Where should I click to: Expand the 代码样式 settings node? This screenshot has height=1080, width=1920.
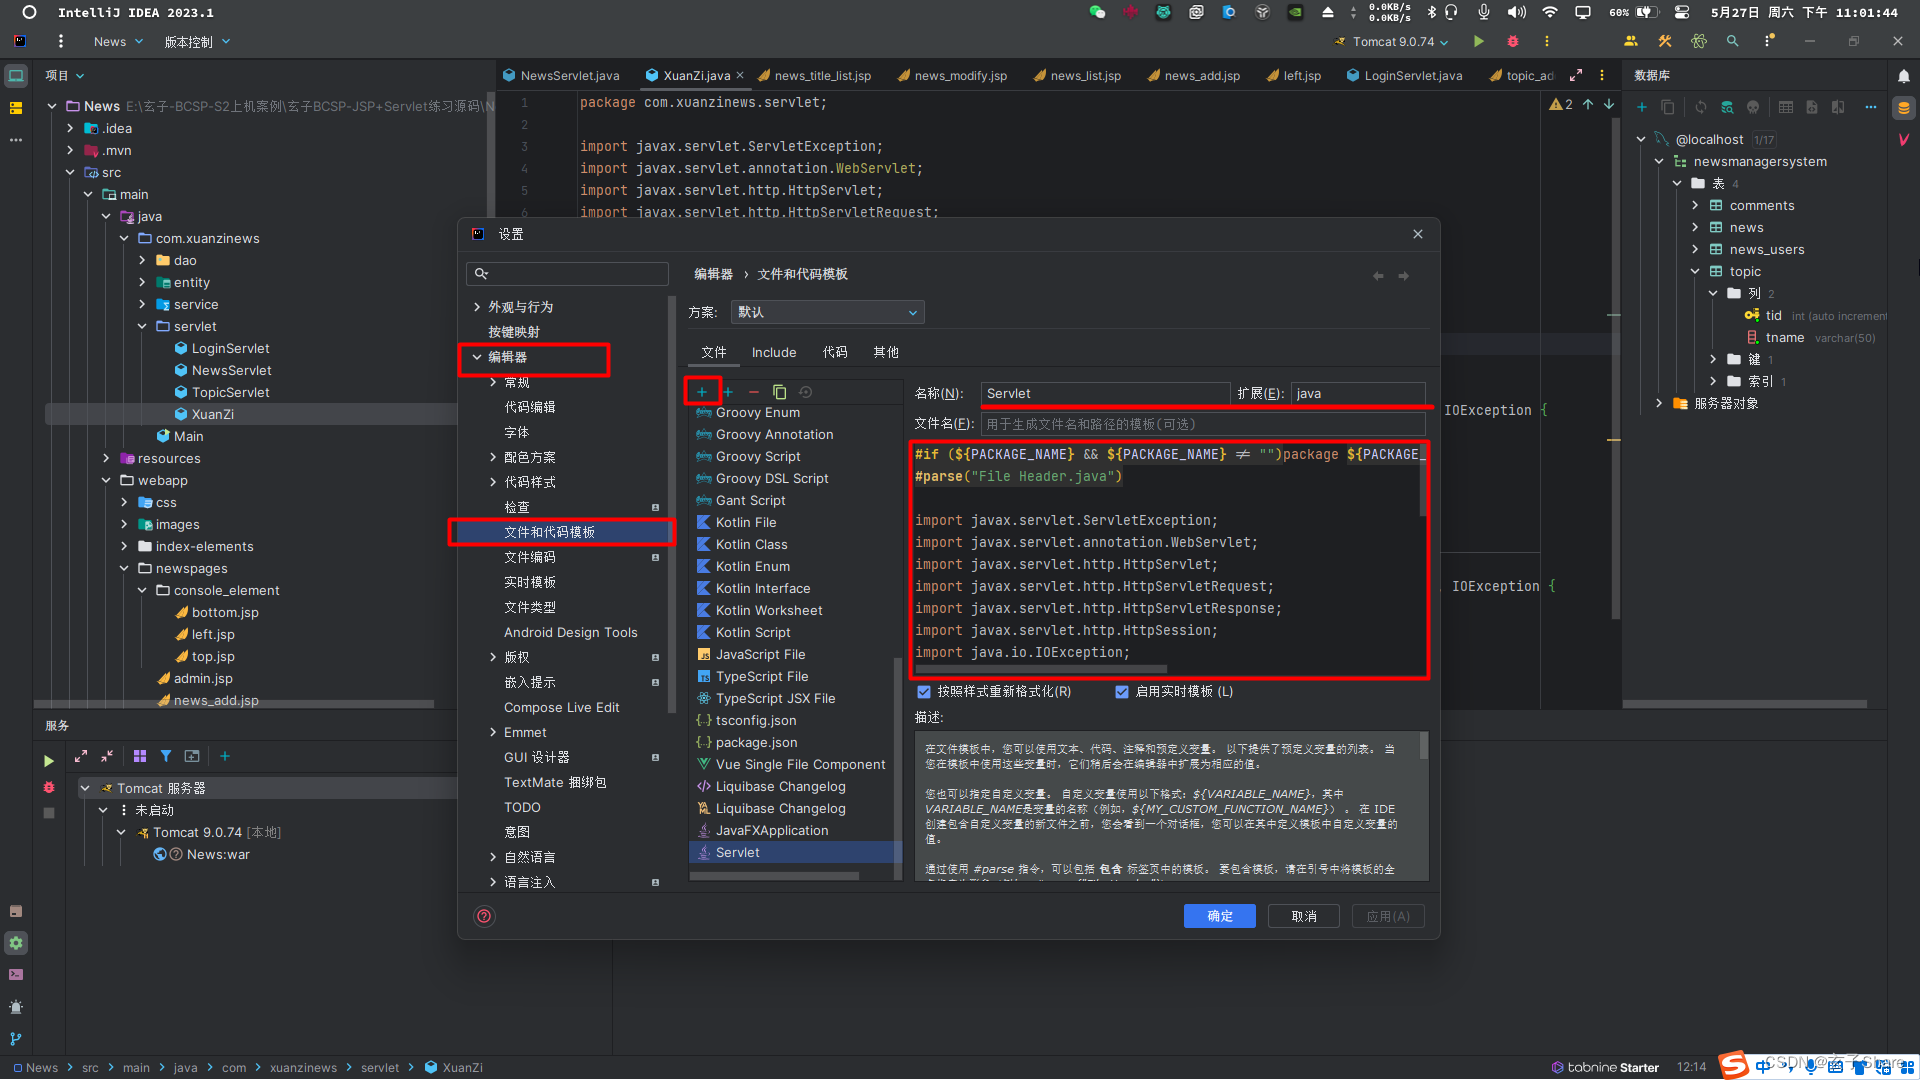click(x=493, y=482)
